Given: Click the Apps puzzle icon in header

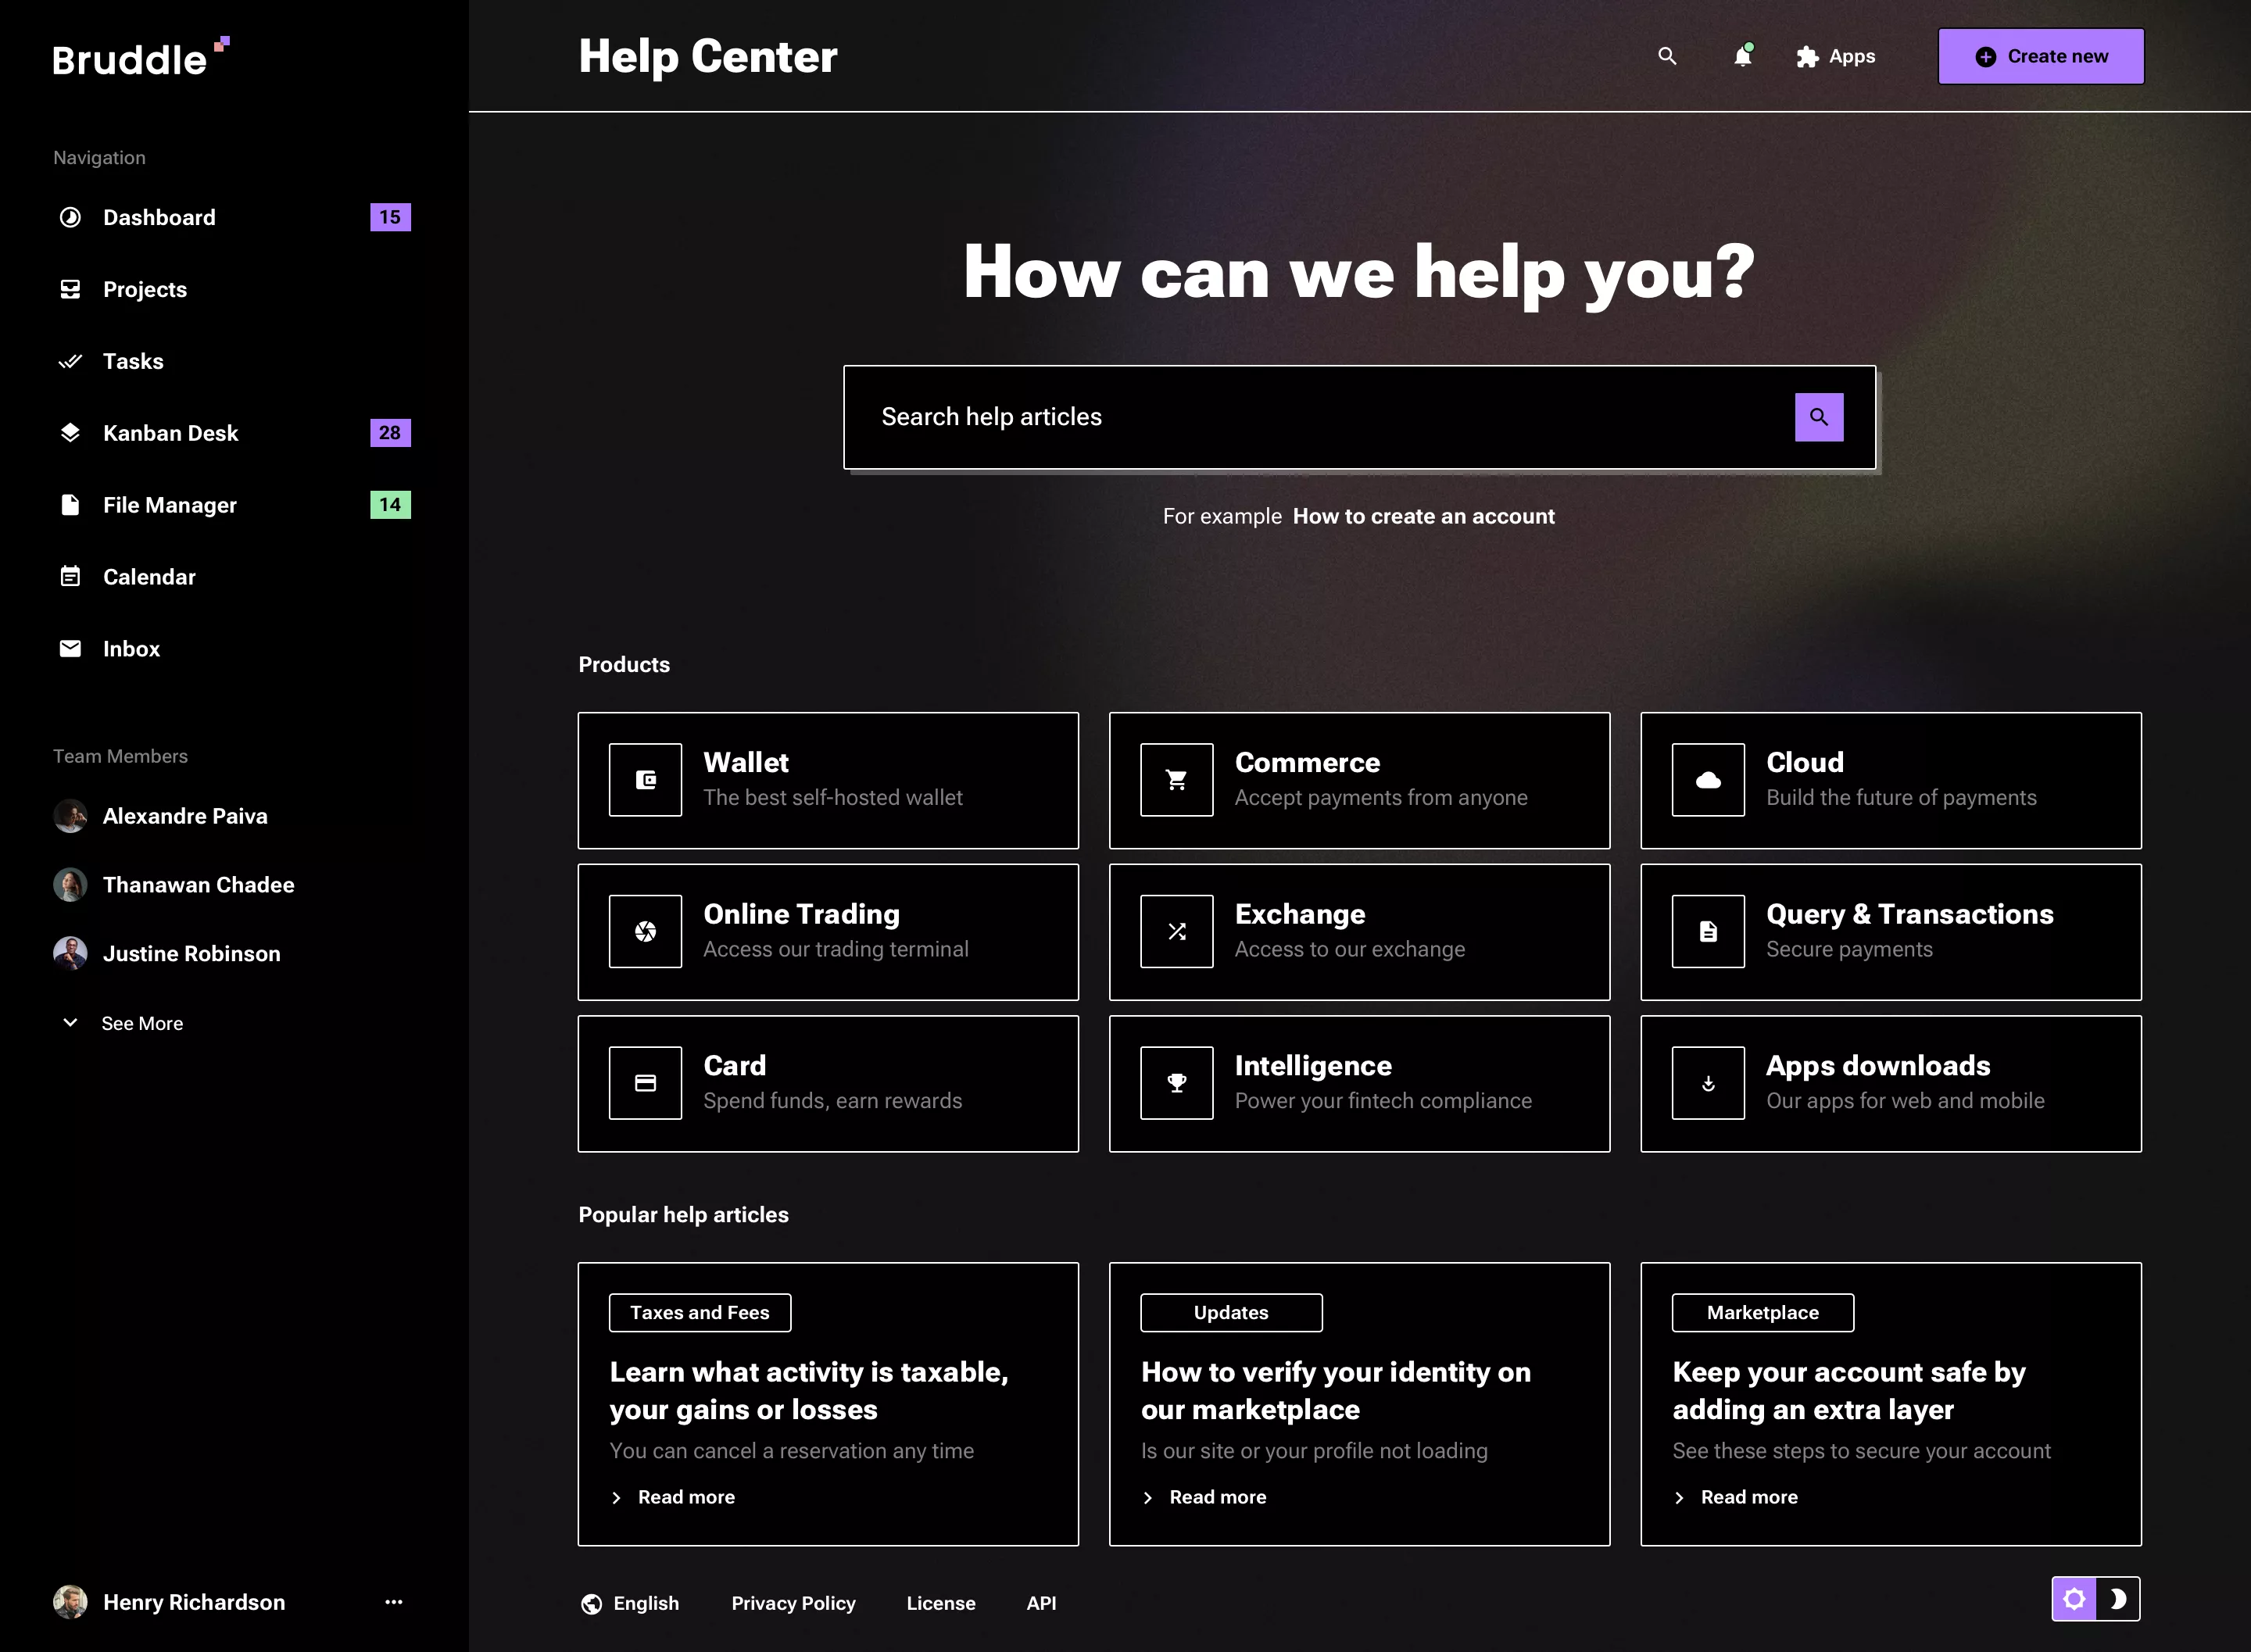Looking at the screenshot, I should (x=1806, y=57).
